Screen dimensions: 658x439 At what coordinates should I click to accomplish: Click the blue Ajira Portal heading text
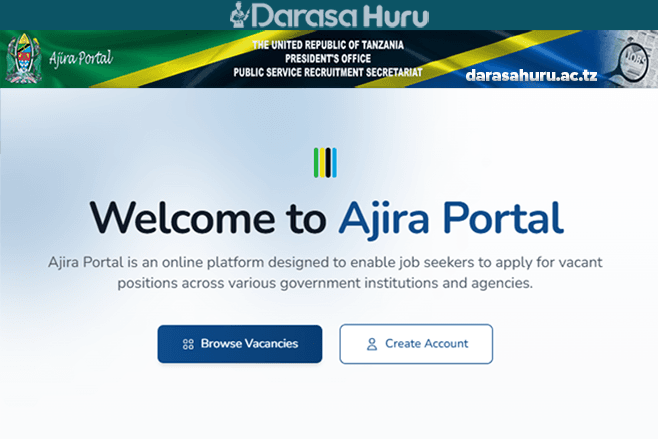(450, 217)
